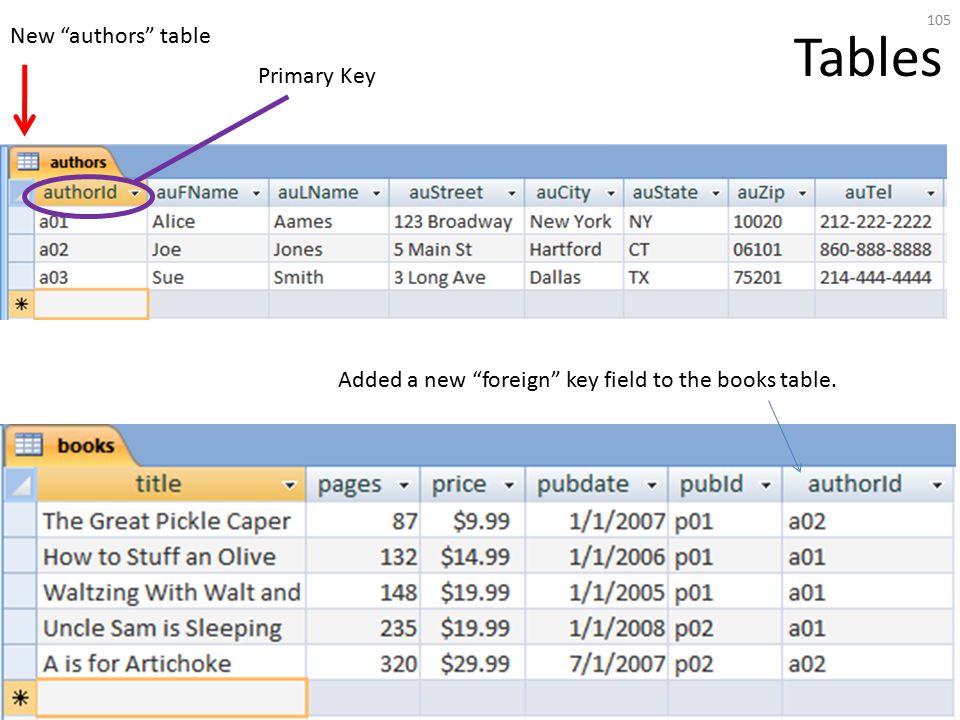960x720 pixels.
Task: Select all rows via books table corner selector
Action: 20,484
